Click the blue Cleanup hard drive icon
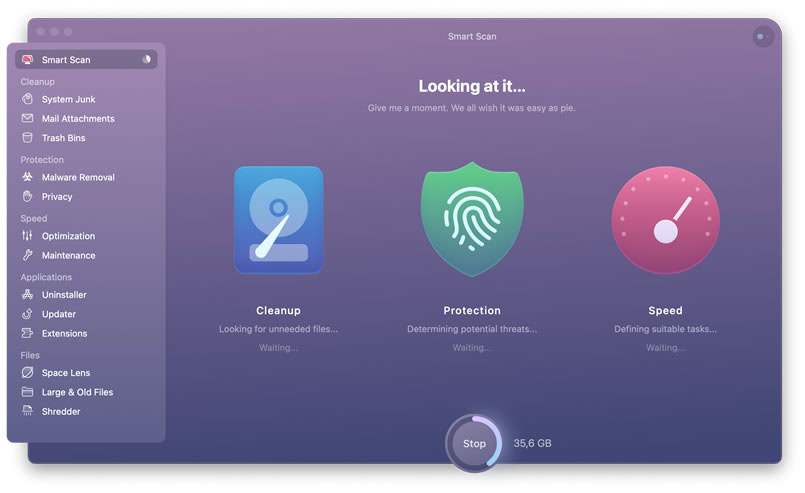Screen dimensions: 805x493 278,220
